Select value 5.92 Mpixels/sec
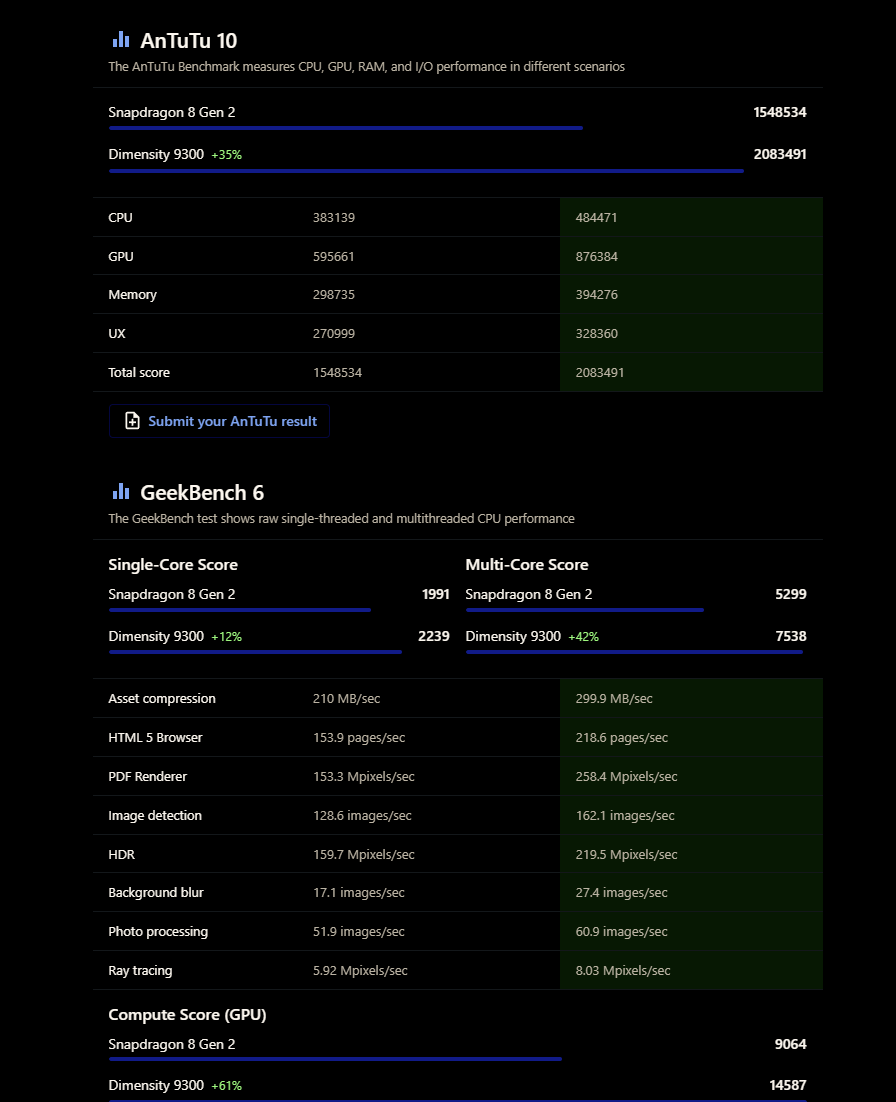The width and height of the screenshot is (896, 1102). click(361, 971)
